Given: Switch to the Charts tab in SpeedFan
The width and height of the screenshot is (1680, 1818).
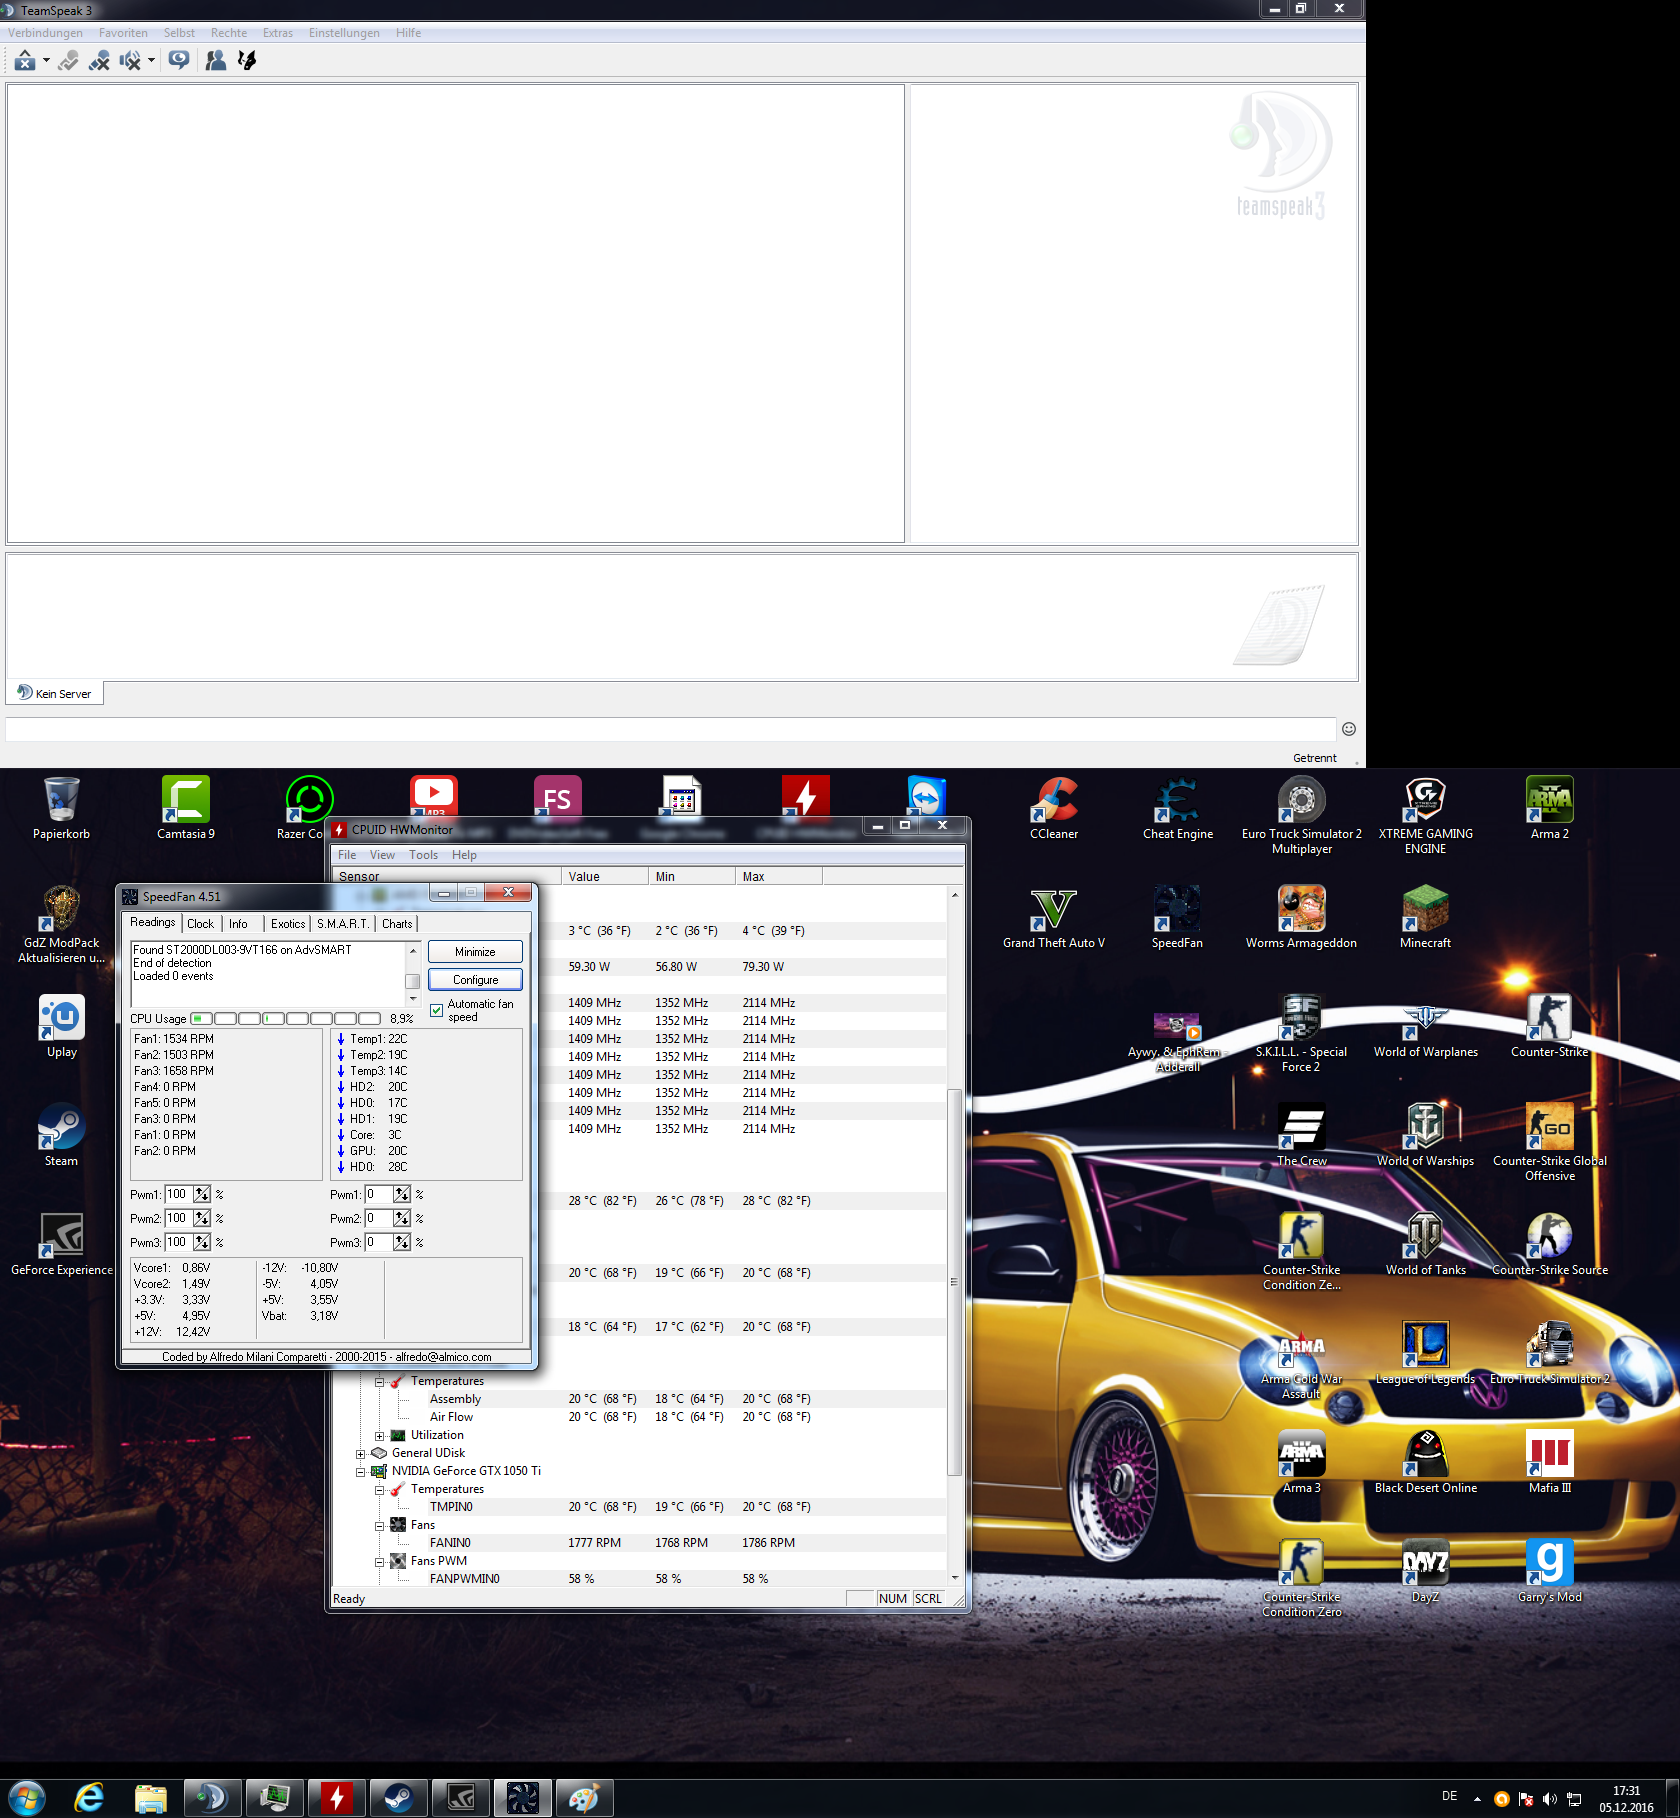Looking at the screenshot, I should click(x=397, y=924).
